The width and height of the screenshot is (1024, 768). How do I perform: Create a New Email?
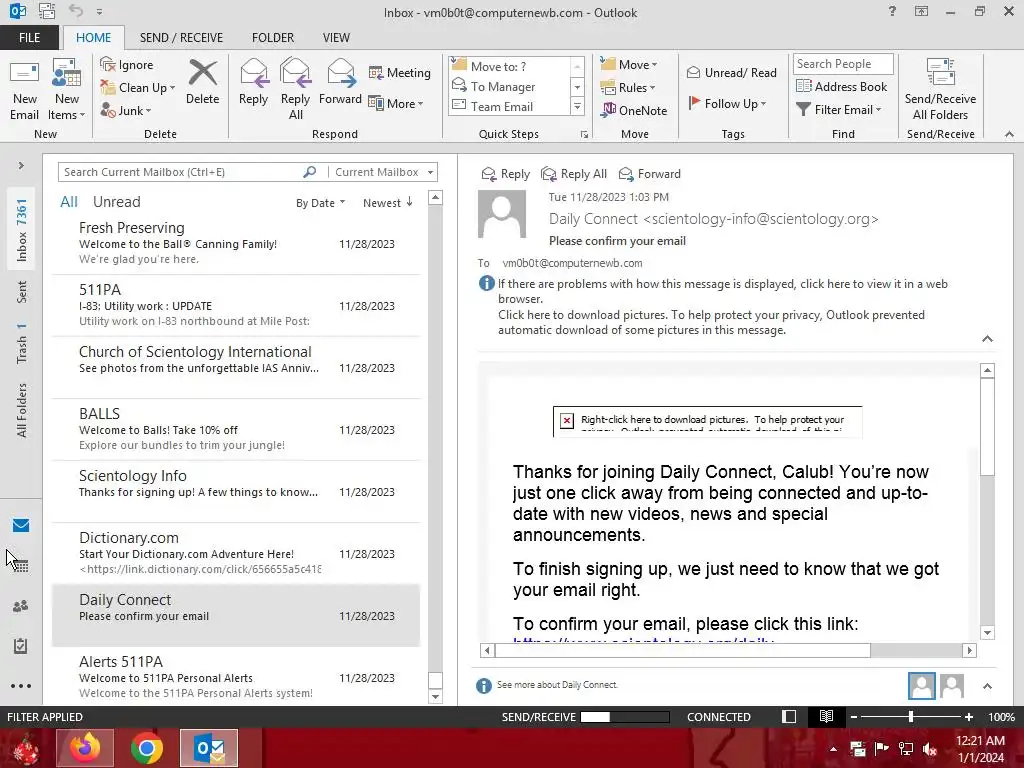tap(24, 89)
